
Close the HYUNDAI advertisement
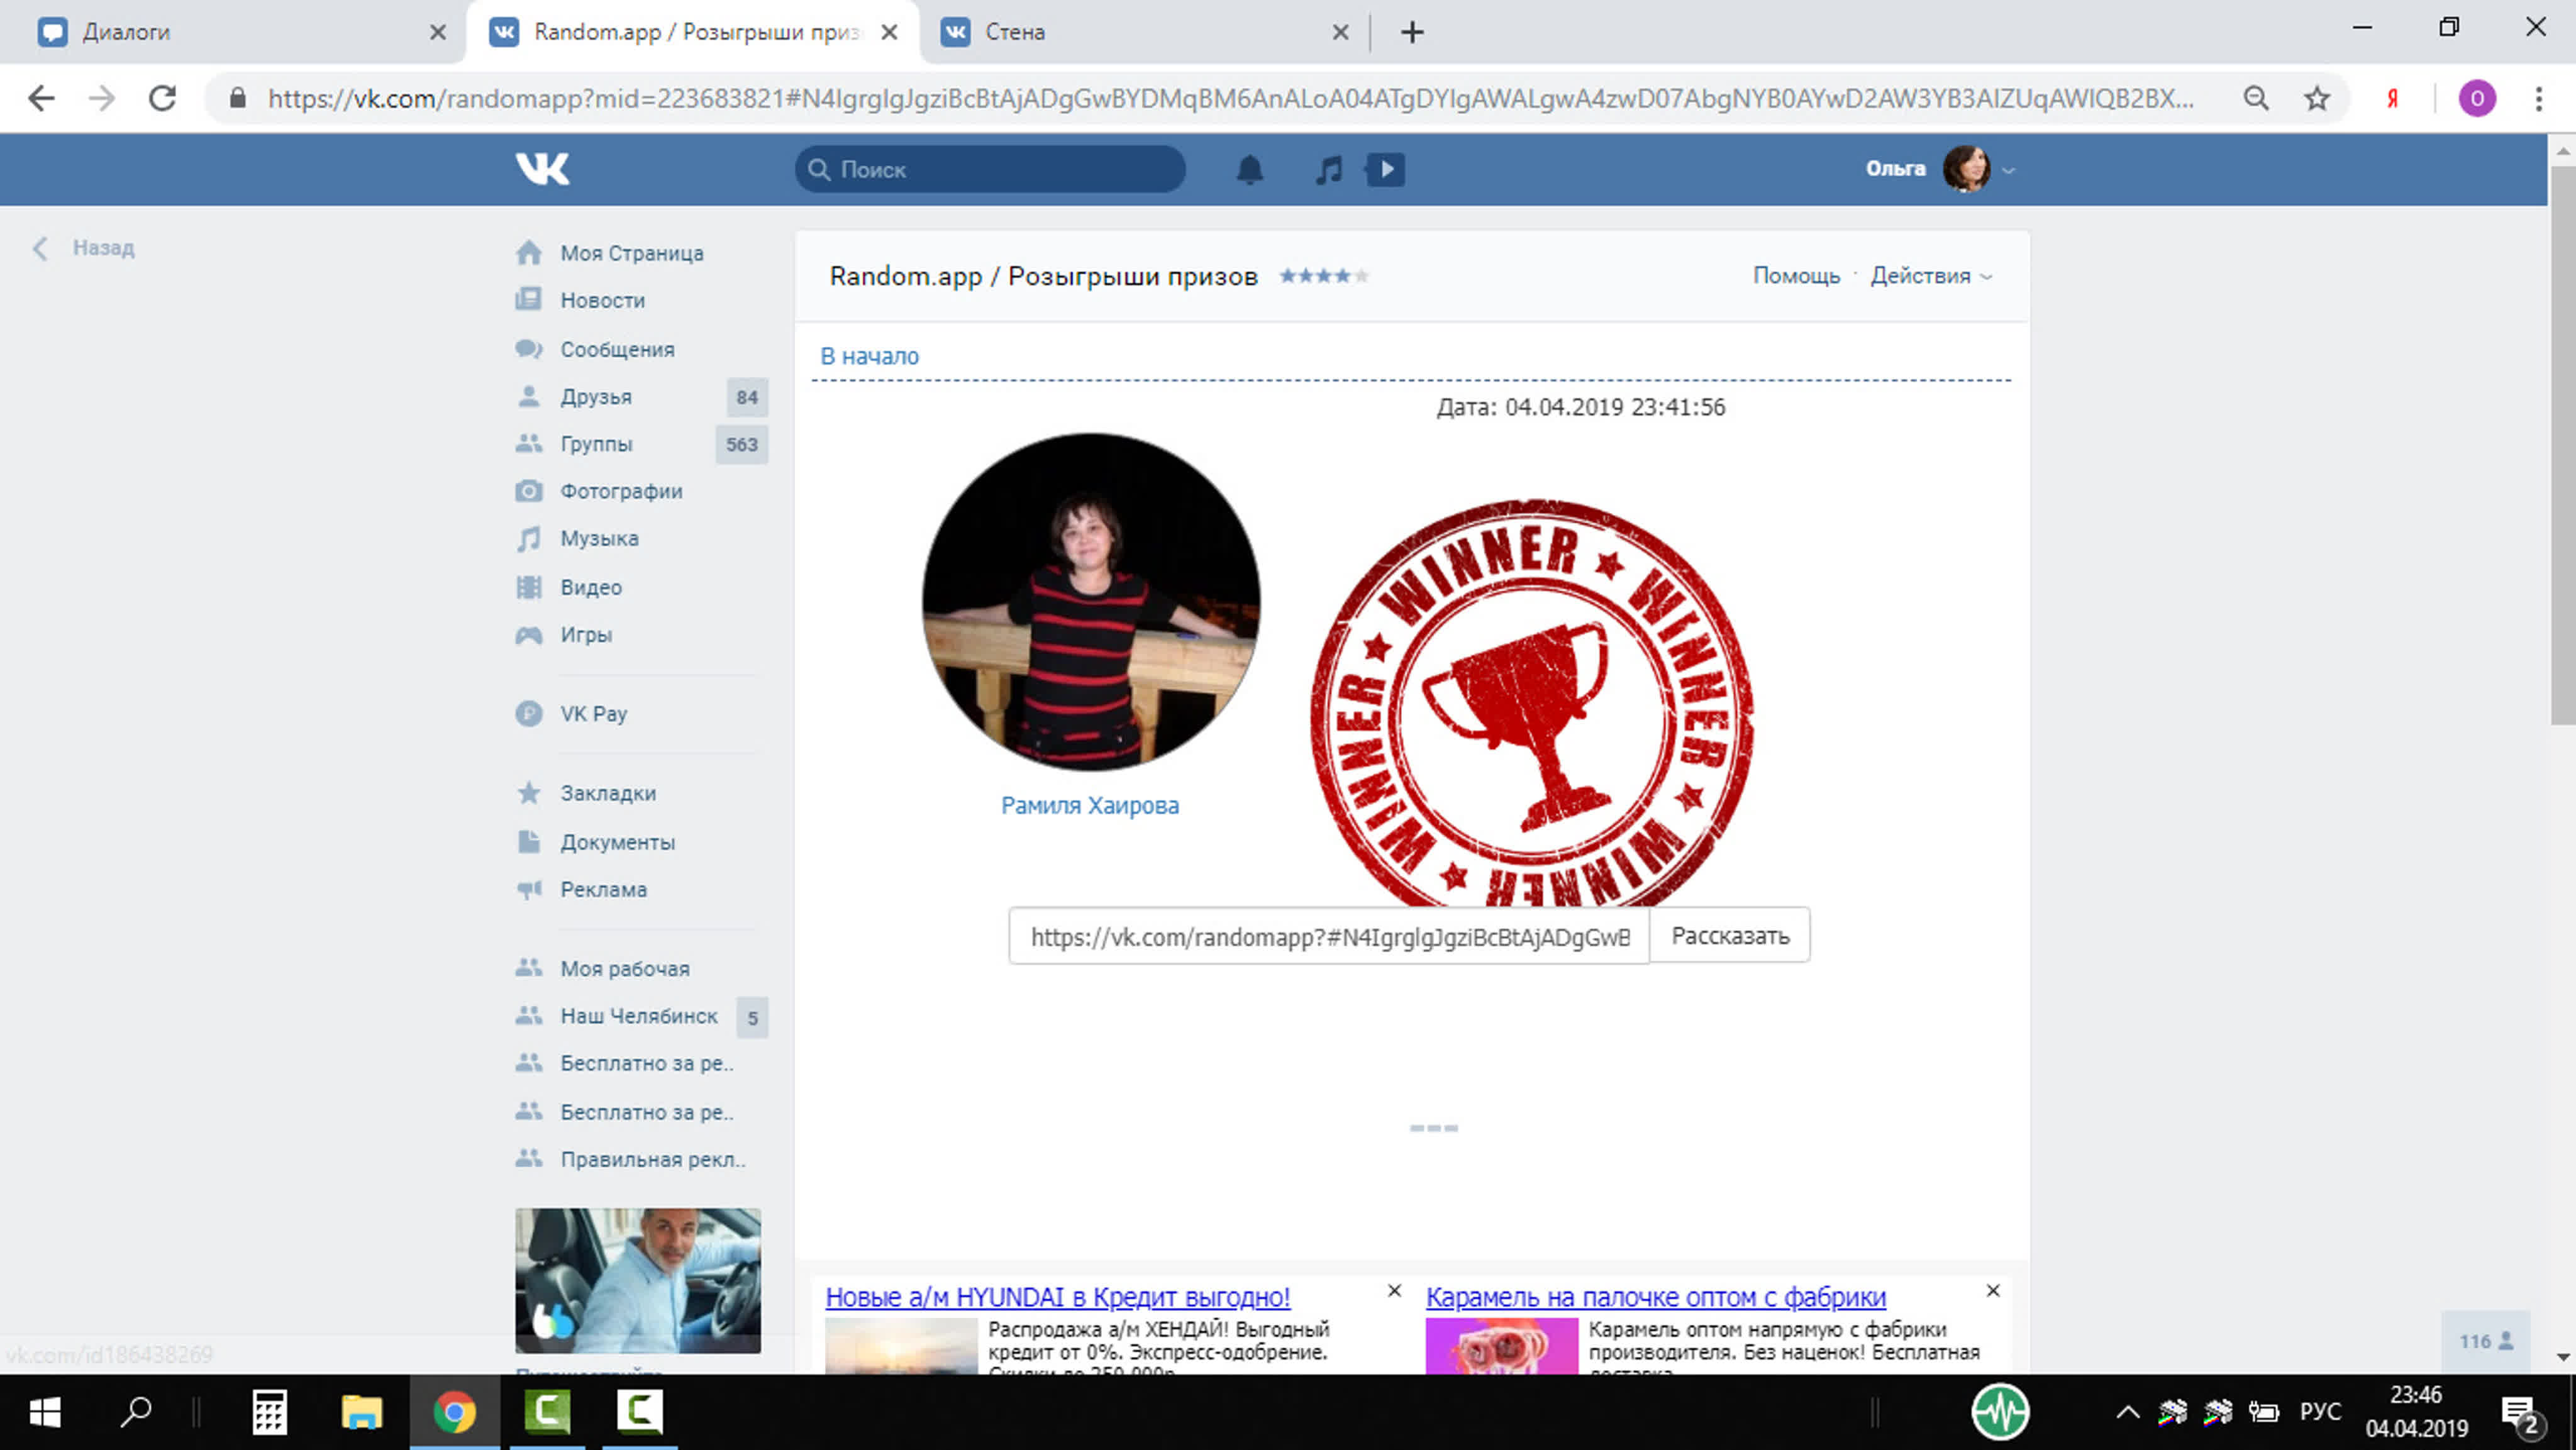1394,1291
